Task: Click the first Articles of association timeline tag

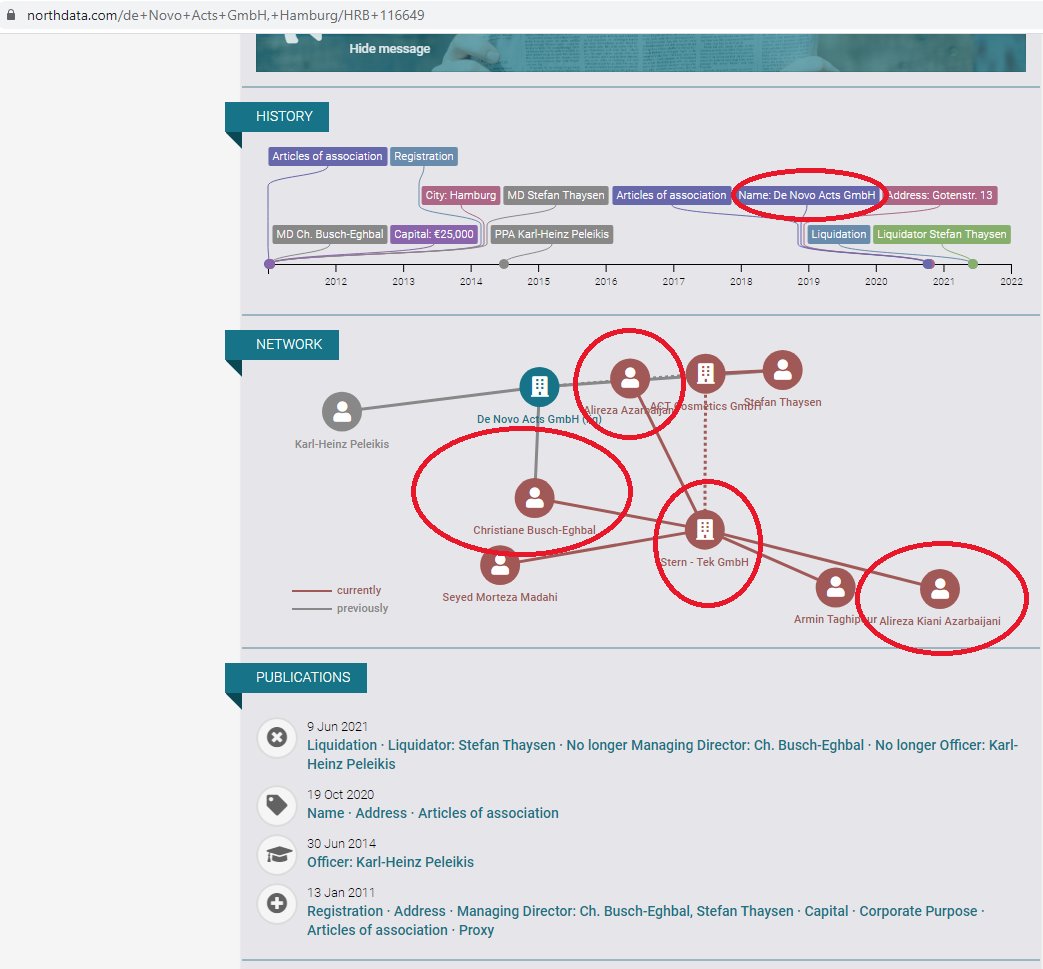Action: (x=327, y=156)
